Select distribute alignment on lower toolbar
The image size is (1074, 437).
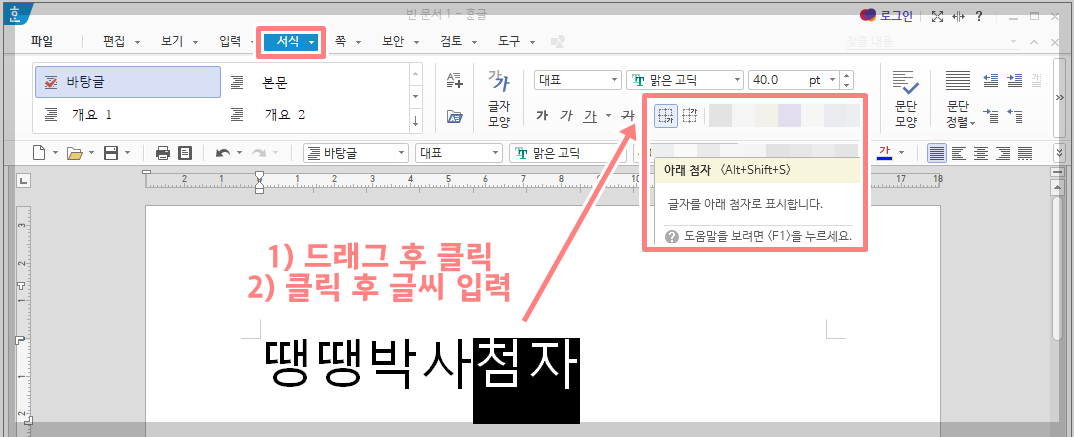[1025, 153]
